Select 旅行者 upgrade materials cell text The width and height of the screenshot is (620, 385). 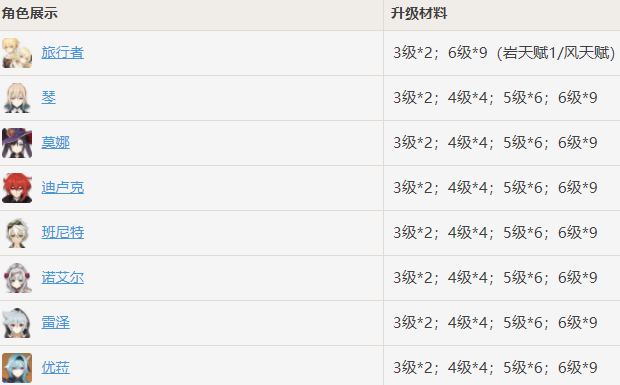pos(504,53)
